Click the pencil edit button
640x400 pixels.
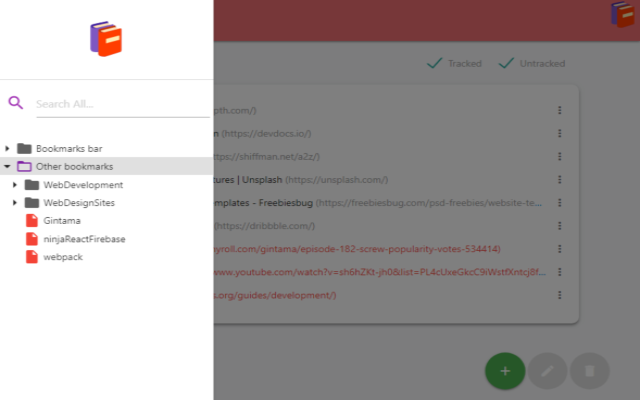point(547,371)
